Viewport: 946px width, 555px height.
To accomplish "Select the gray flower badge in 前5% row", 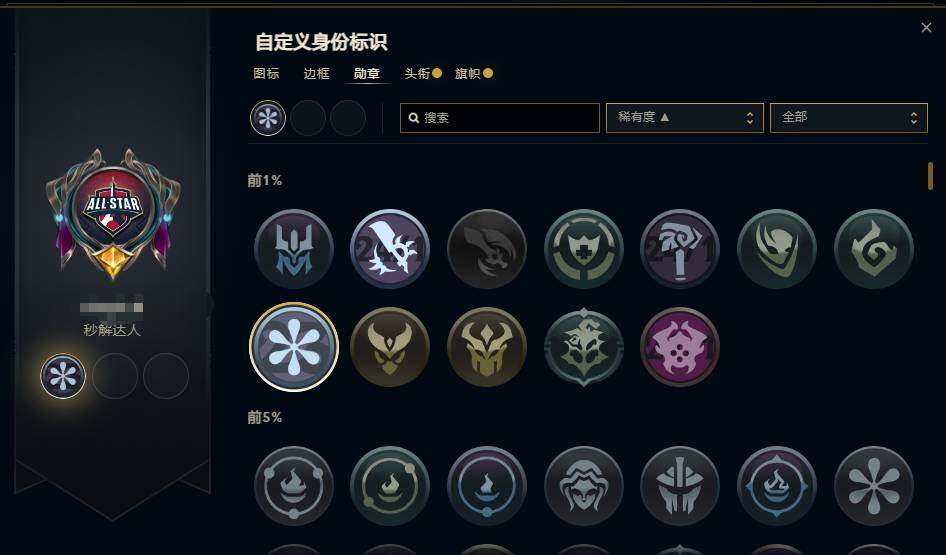I will [874, 486].
